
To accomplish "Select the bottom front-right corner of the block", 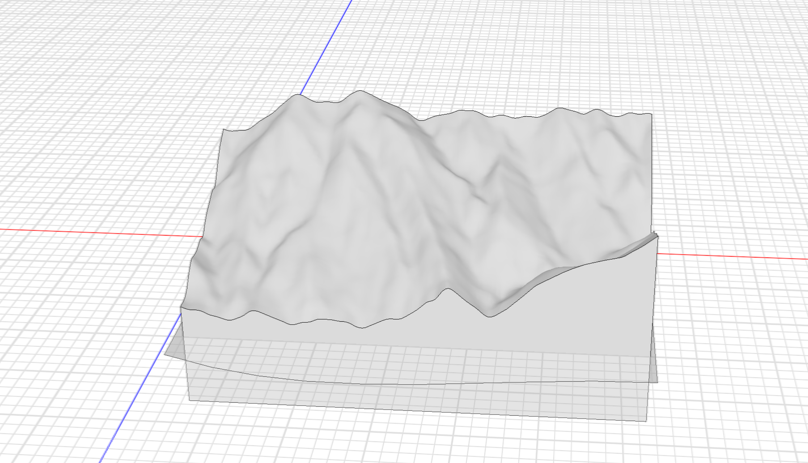I will point(646,420).
